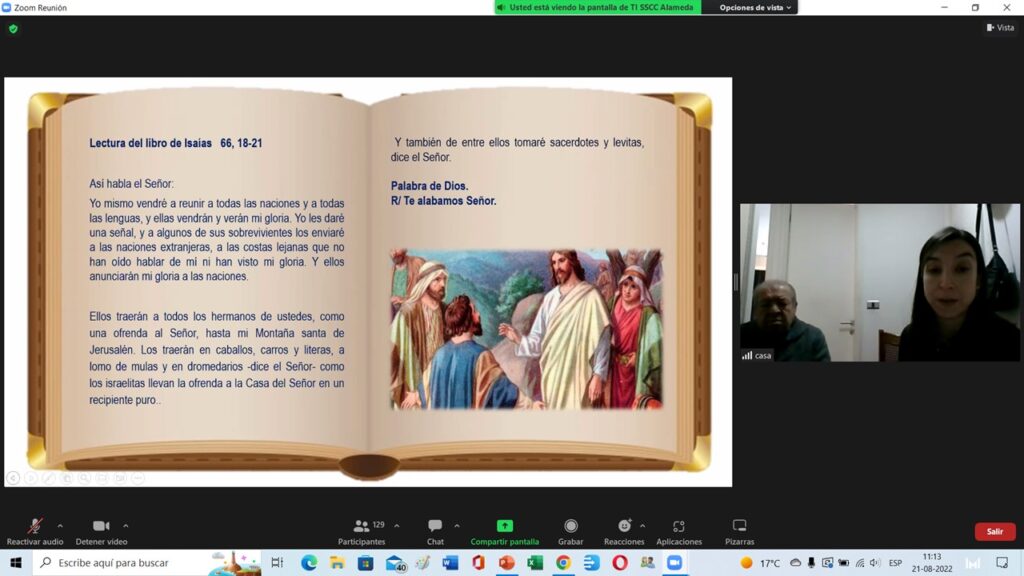Open more options ellipsis in slideshow controls
The height and width of the screenshot is (576, 1024).
[137, 478]
